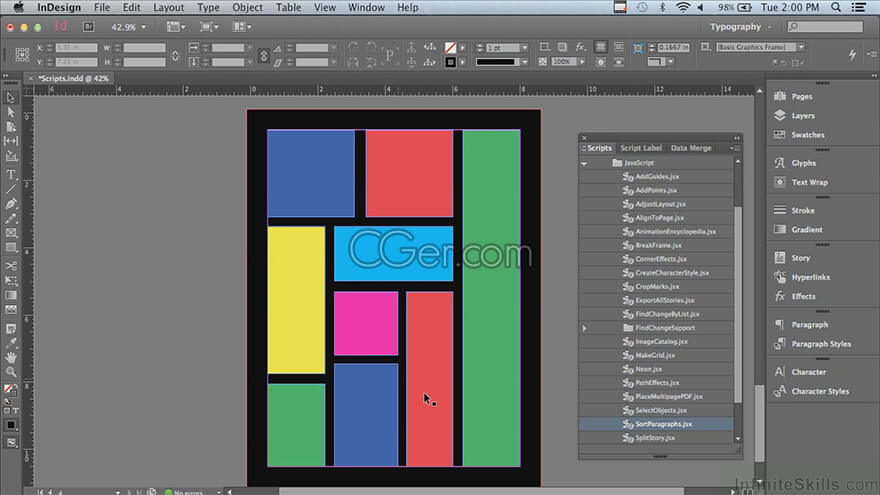880x495 pixels.
Task: Open the Layout menu
Action: tap(168, 7)
